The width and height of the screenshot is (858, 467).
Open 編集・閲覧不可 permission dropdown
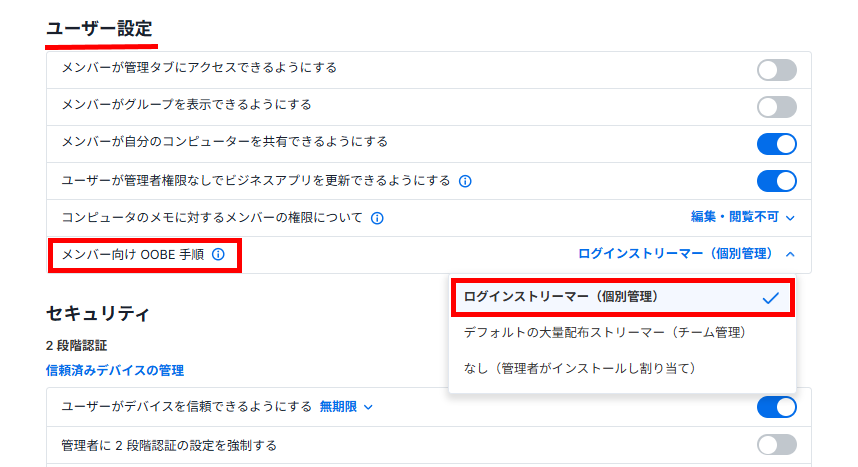click(742, 217)
